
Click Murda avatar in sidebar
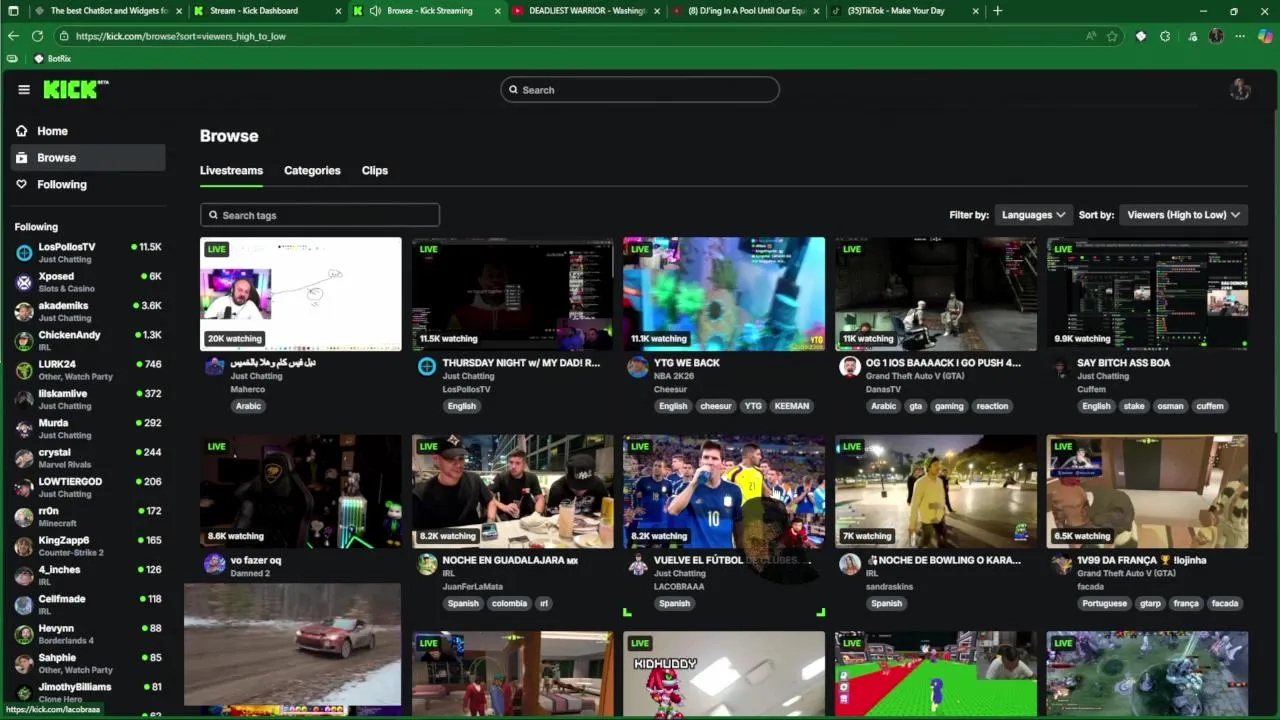[x=24, y=429]
